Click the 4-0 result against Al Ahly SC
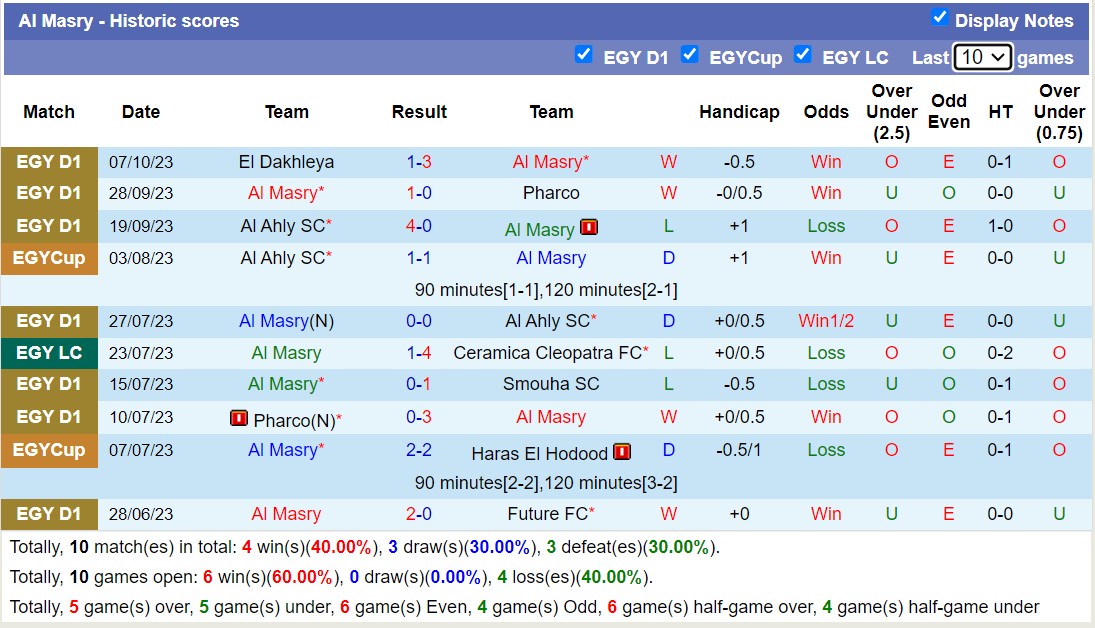 pos(419,226)
